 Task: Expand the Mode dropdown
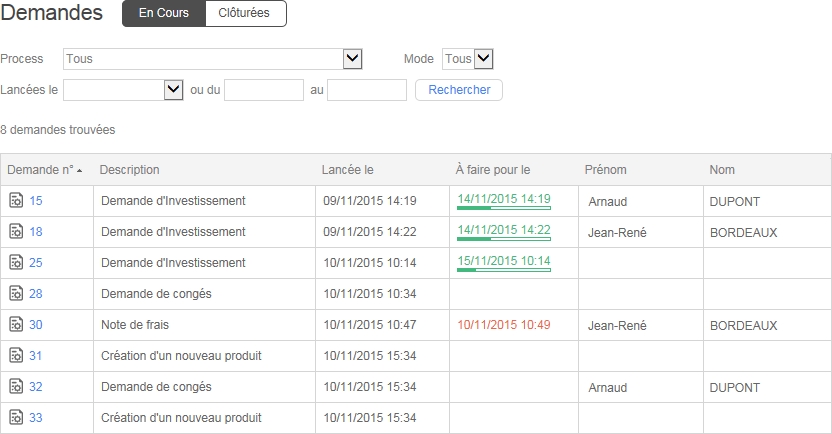[483, 59]
